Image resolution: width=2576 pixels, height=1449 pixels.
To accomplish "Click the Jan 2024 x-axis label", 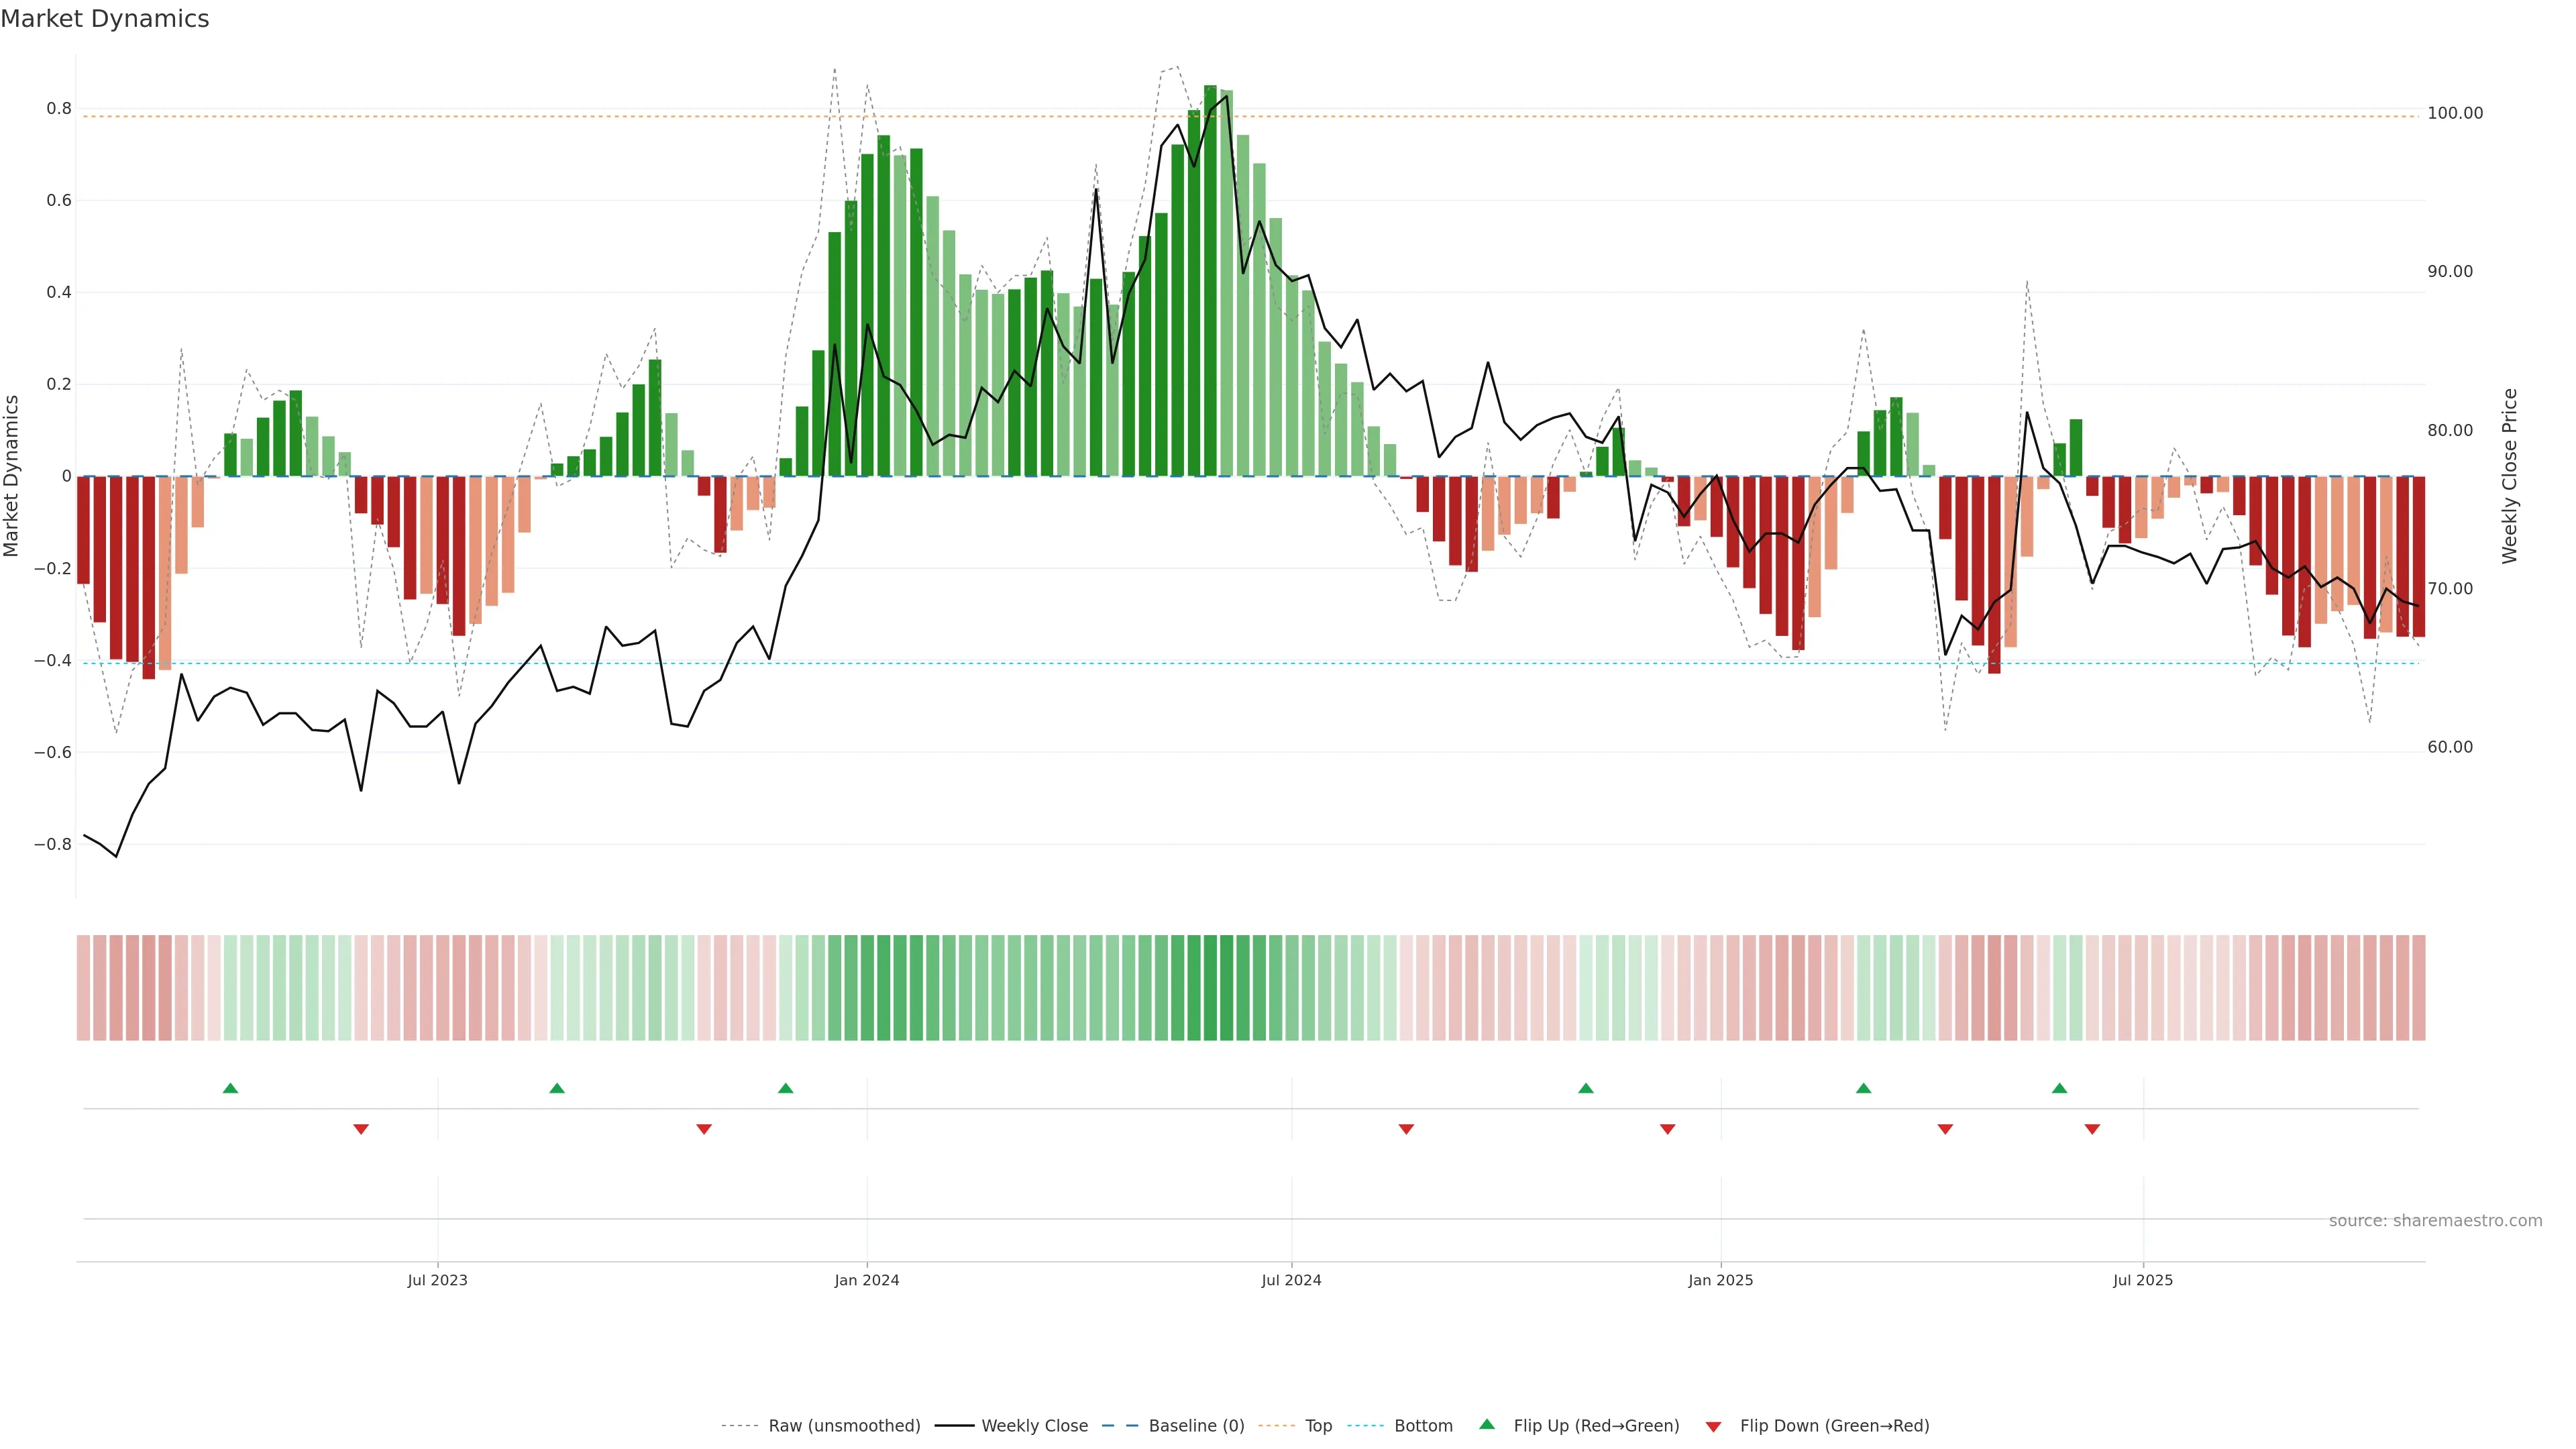I will [x=867, y=1280].
